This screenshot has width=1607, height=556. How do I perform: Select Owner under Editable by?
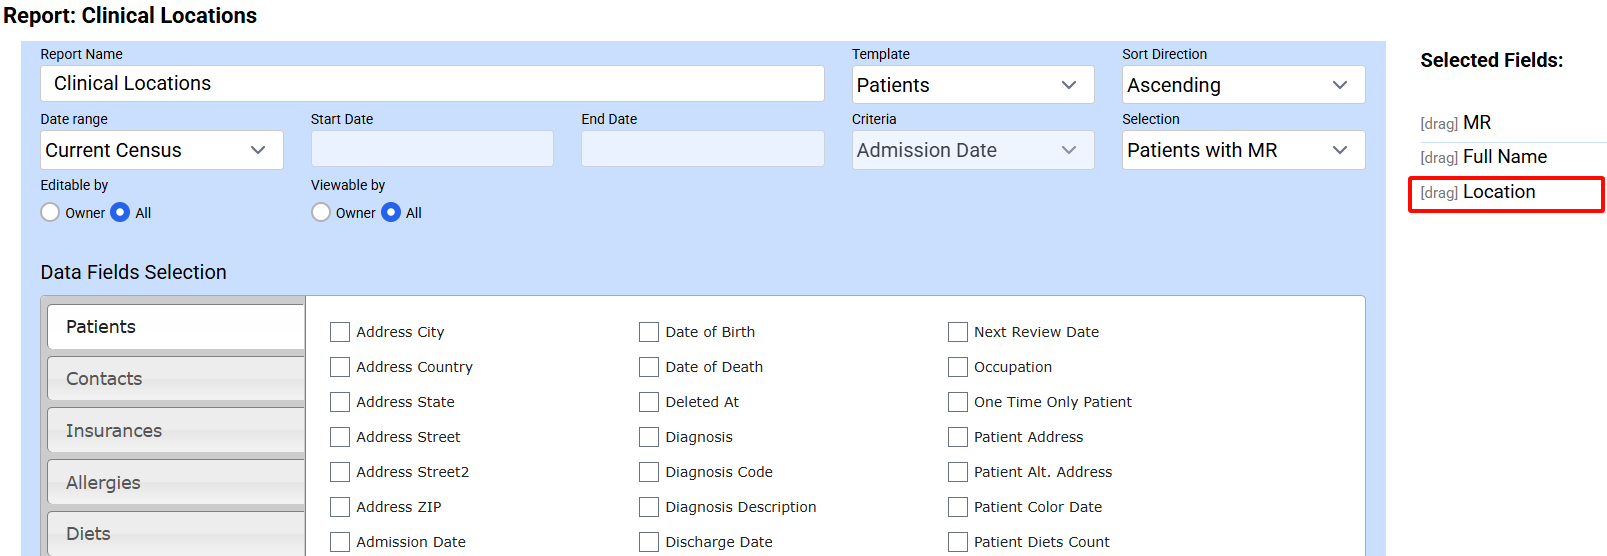[51, 212]
